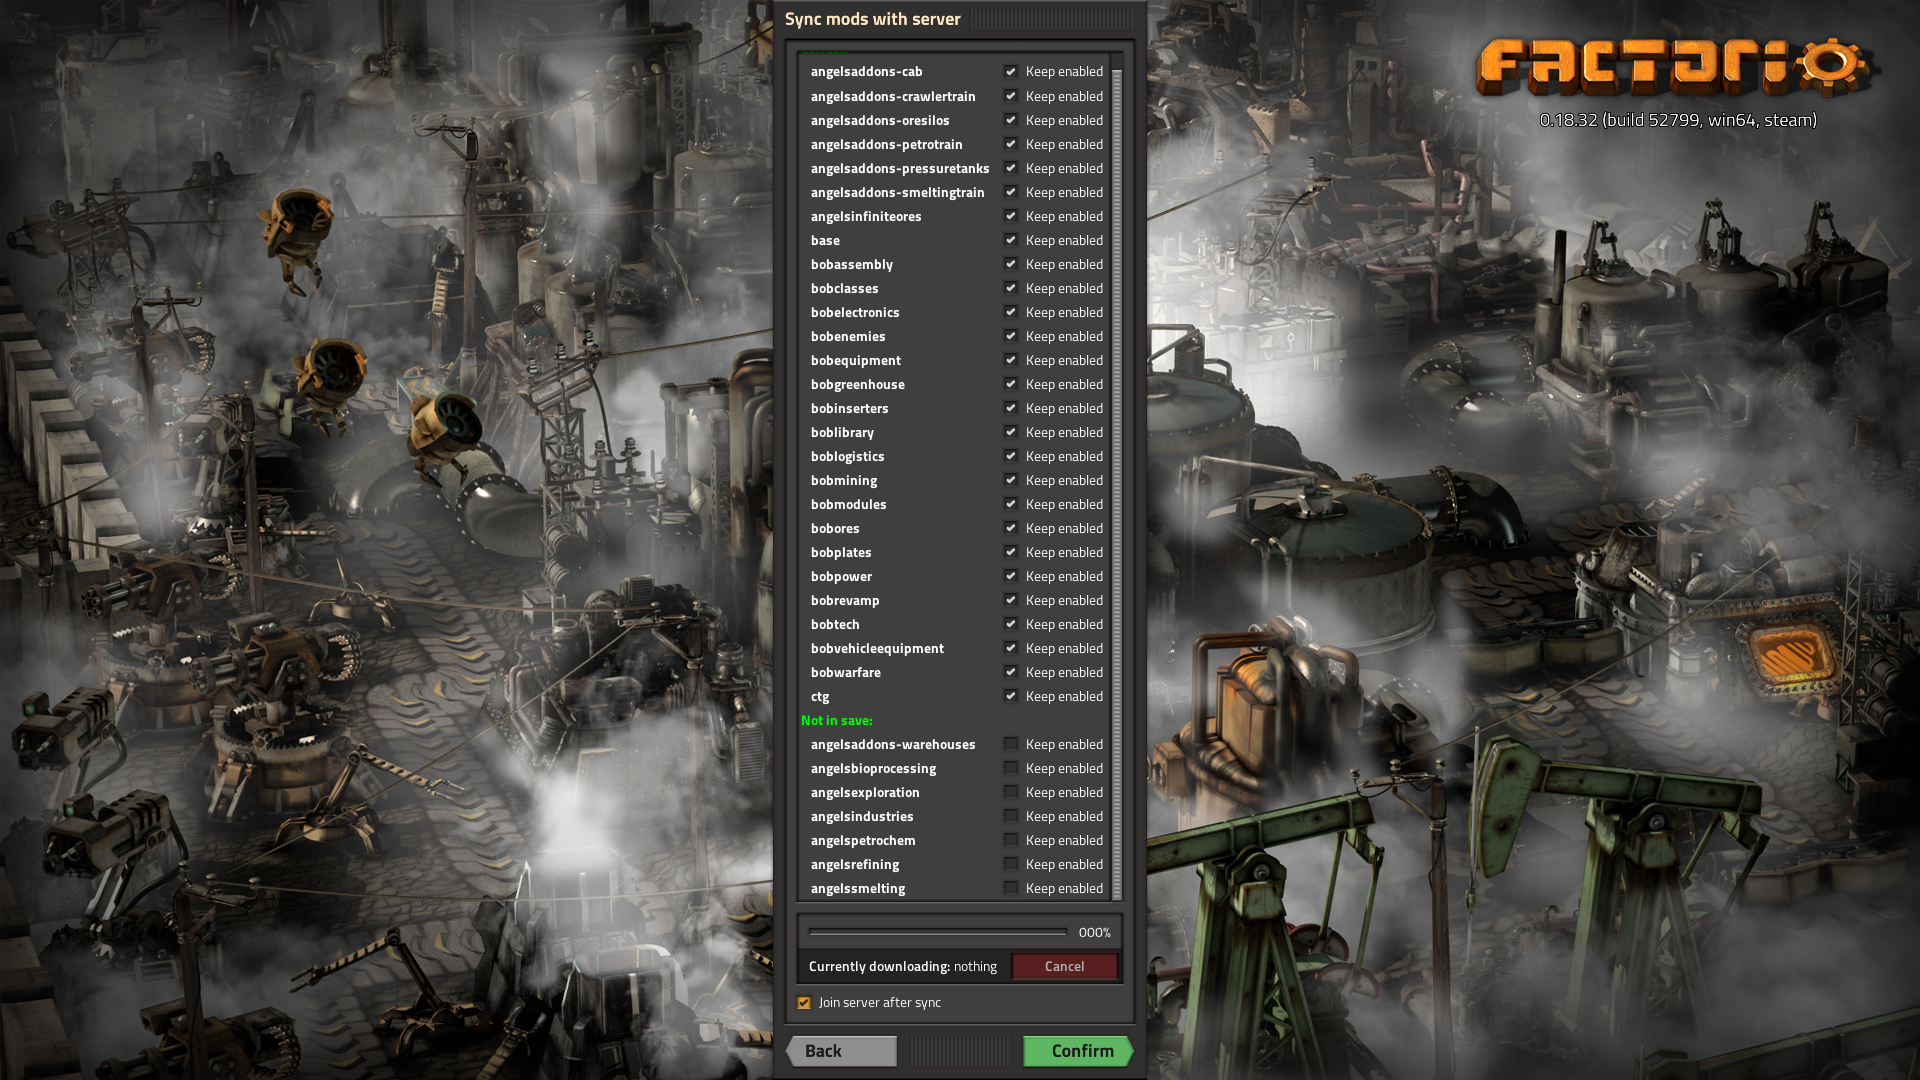Select the bobvehicleequipment mod name
Viewport: 1920px width, 1080px height.
pos(877,649)
